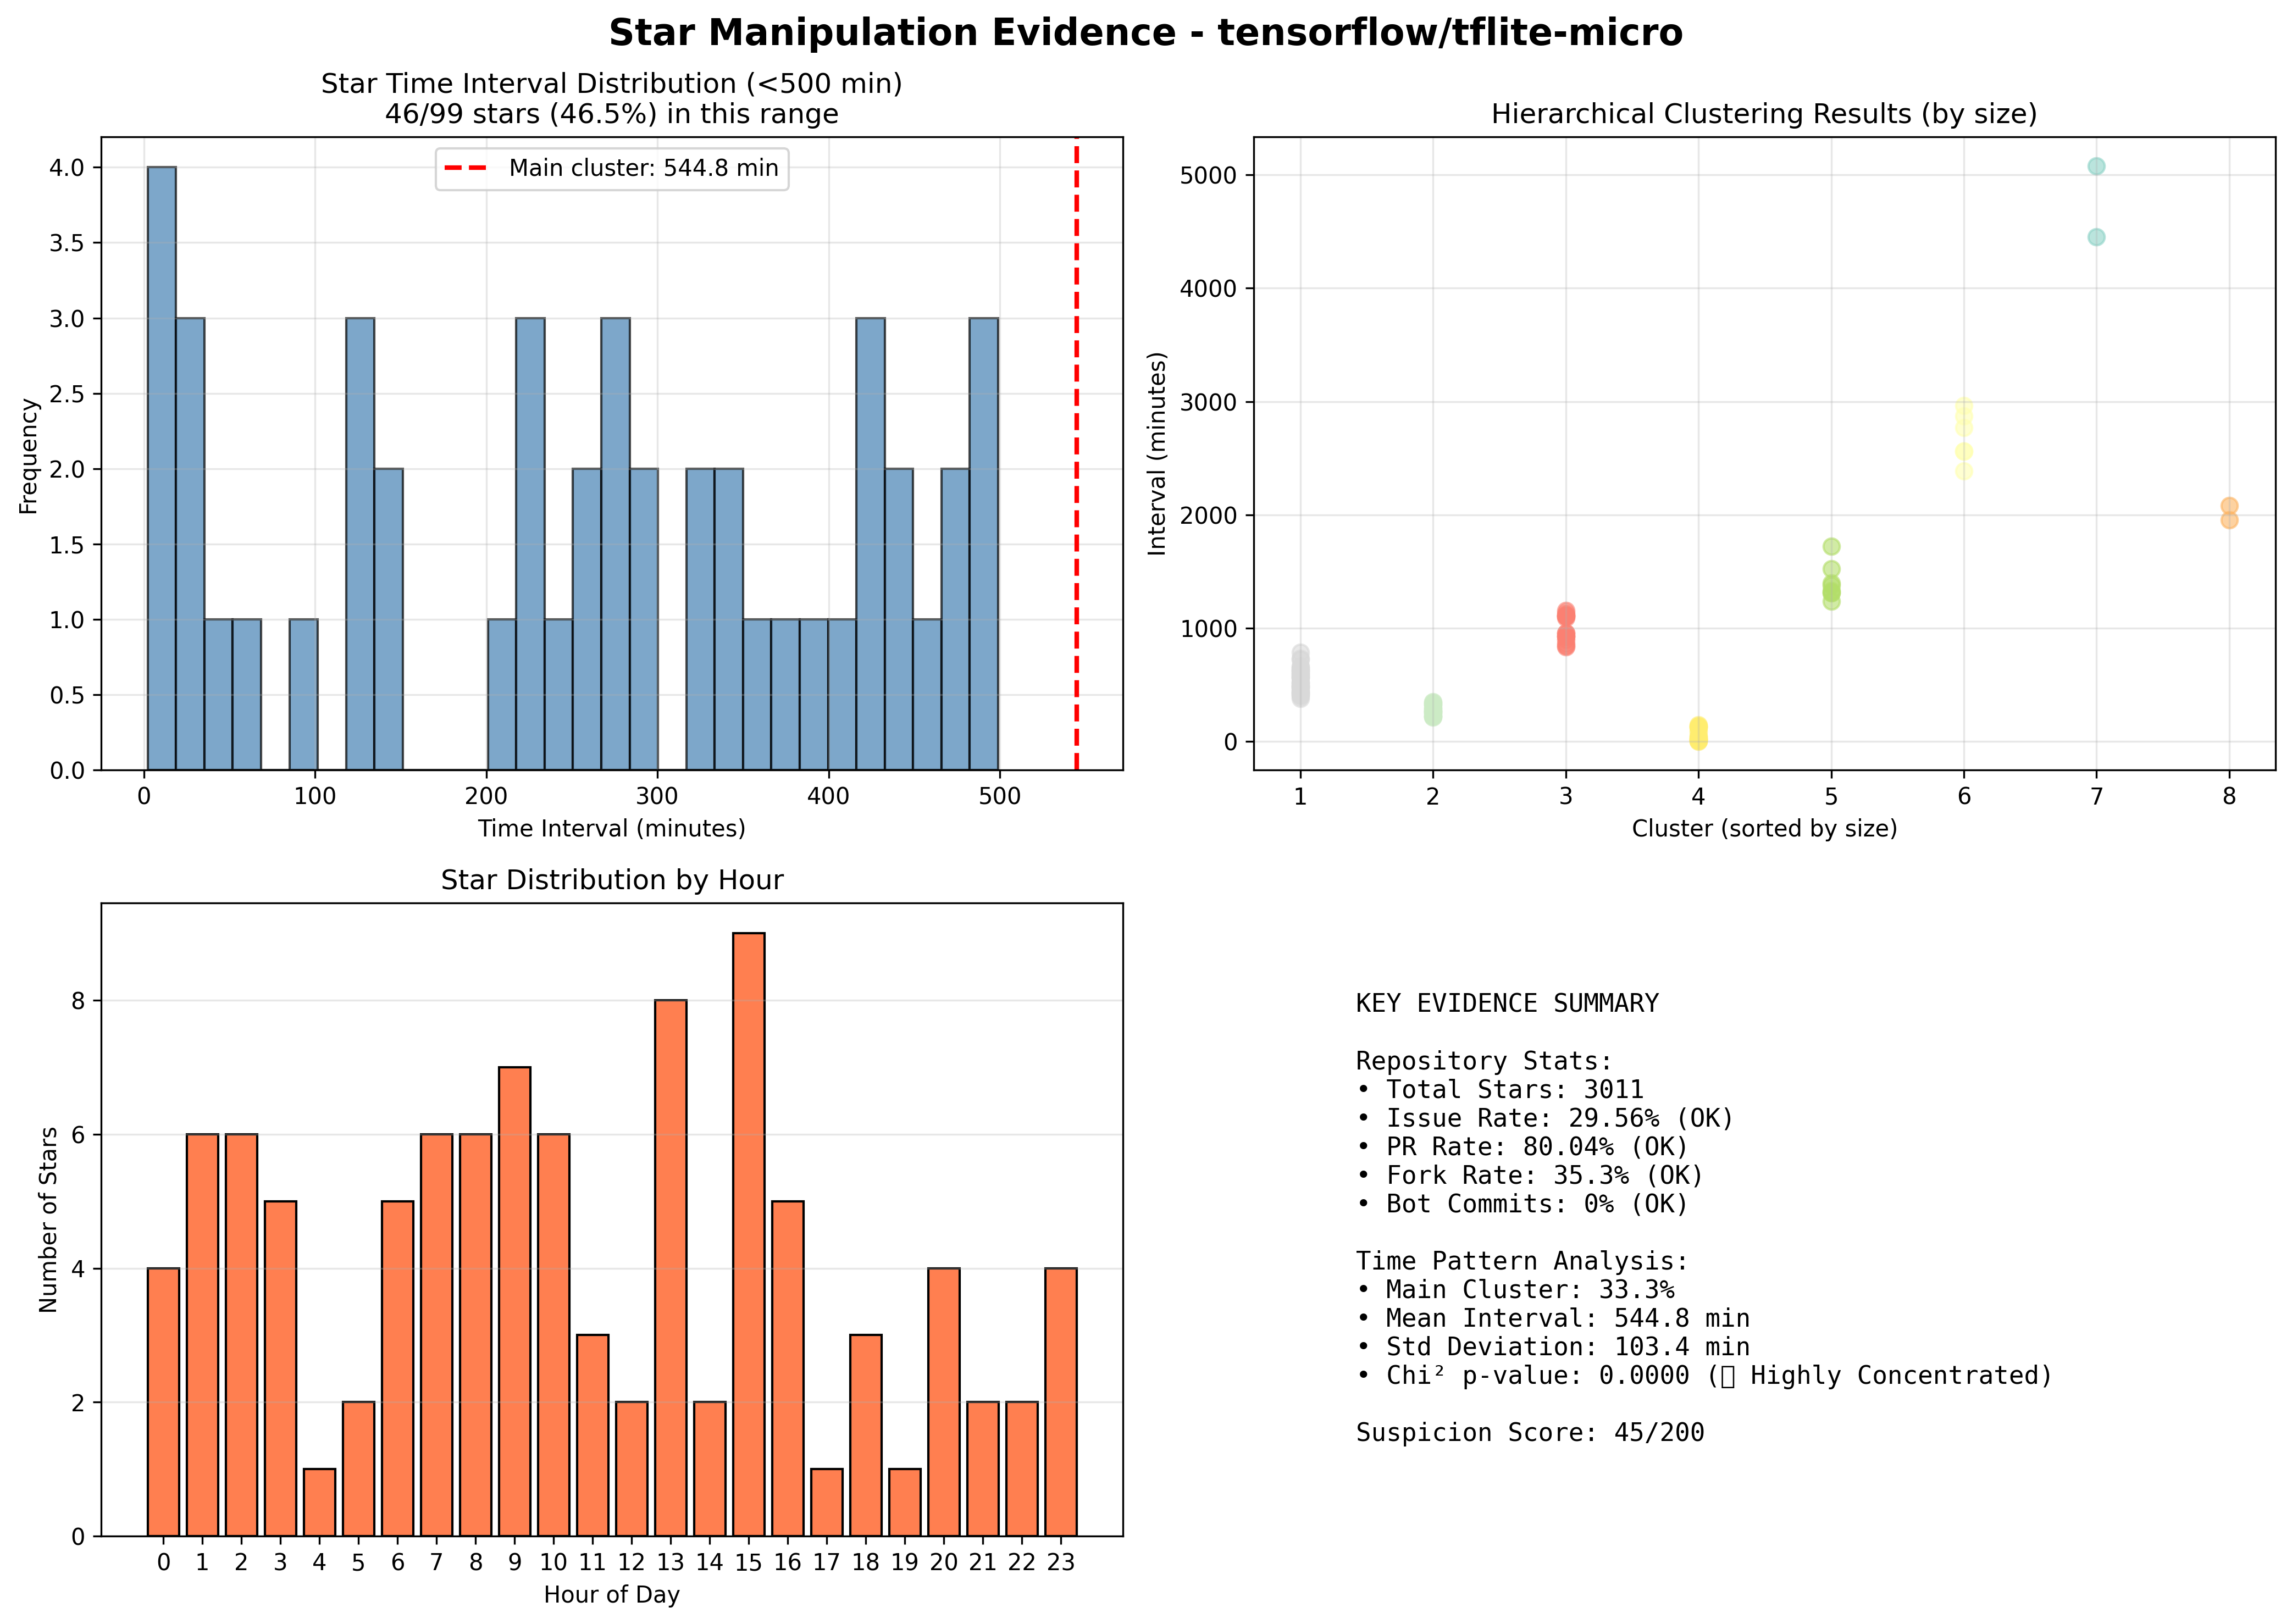The width and height of the screenshot is (2292, 1624).
Task: Click the figure title 'Star Manipulation Evidence - tensorflow/tflite-micro'
Action: pyautogui.click(x=1145, y=33)
